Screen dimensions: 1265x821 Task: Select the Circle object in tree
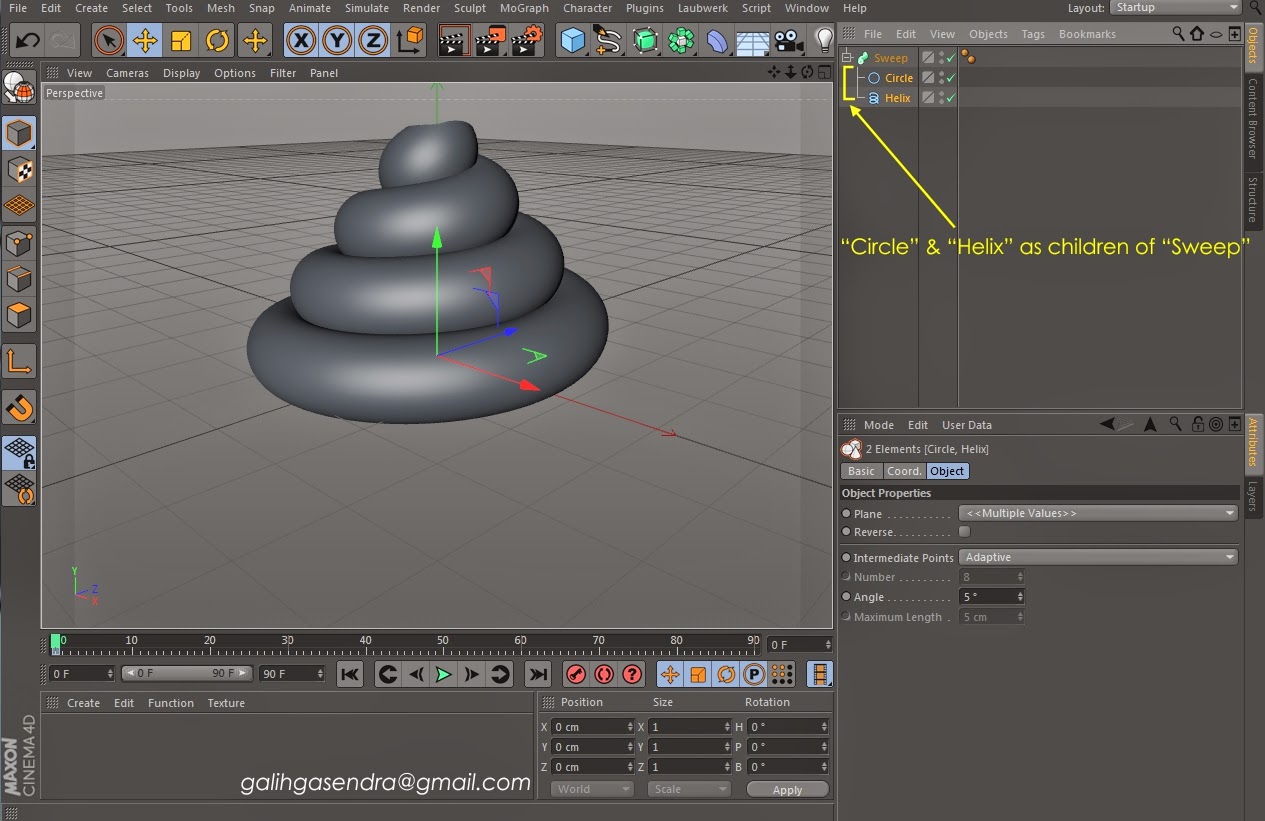[898, 78]
